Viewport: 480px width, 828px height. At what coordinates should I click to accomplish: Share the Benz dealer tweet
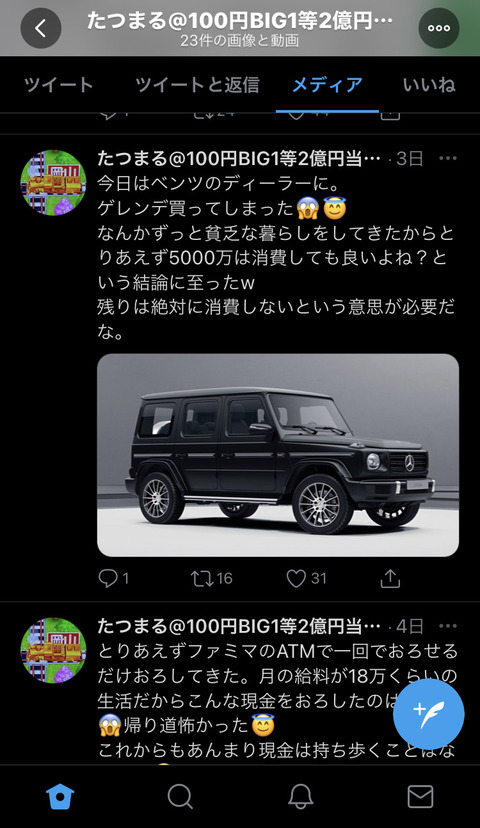point(390,579)
